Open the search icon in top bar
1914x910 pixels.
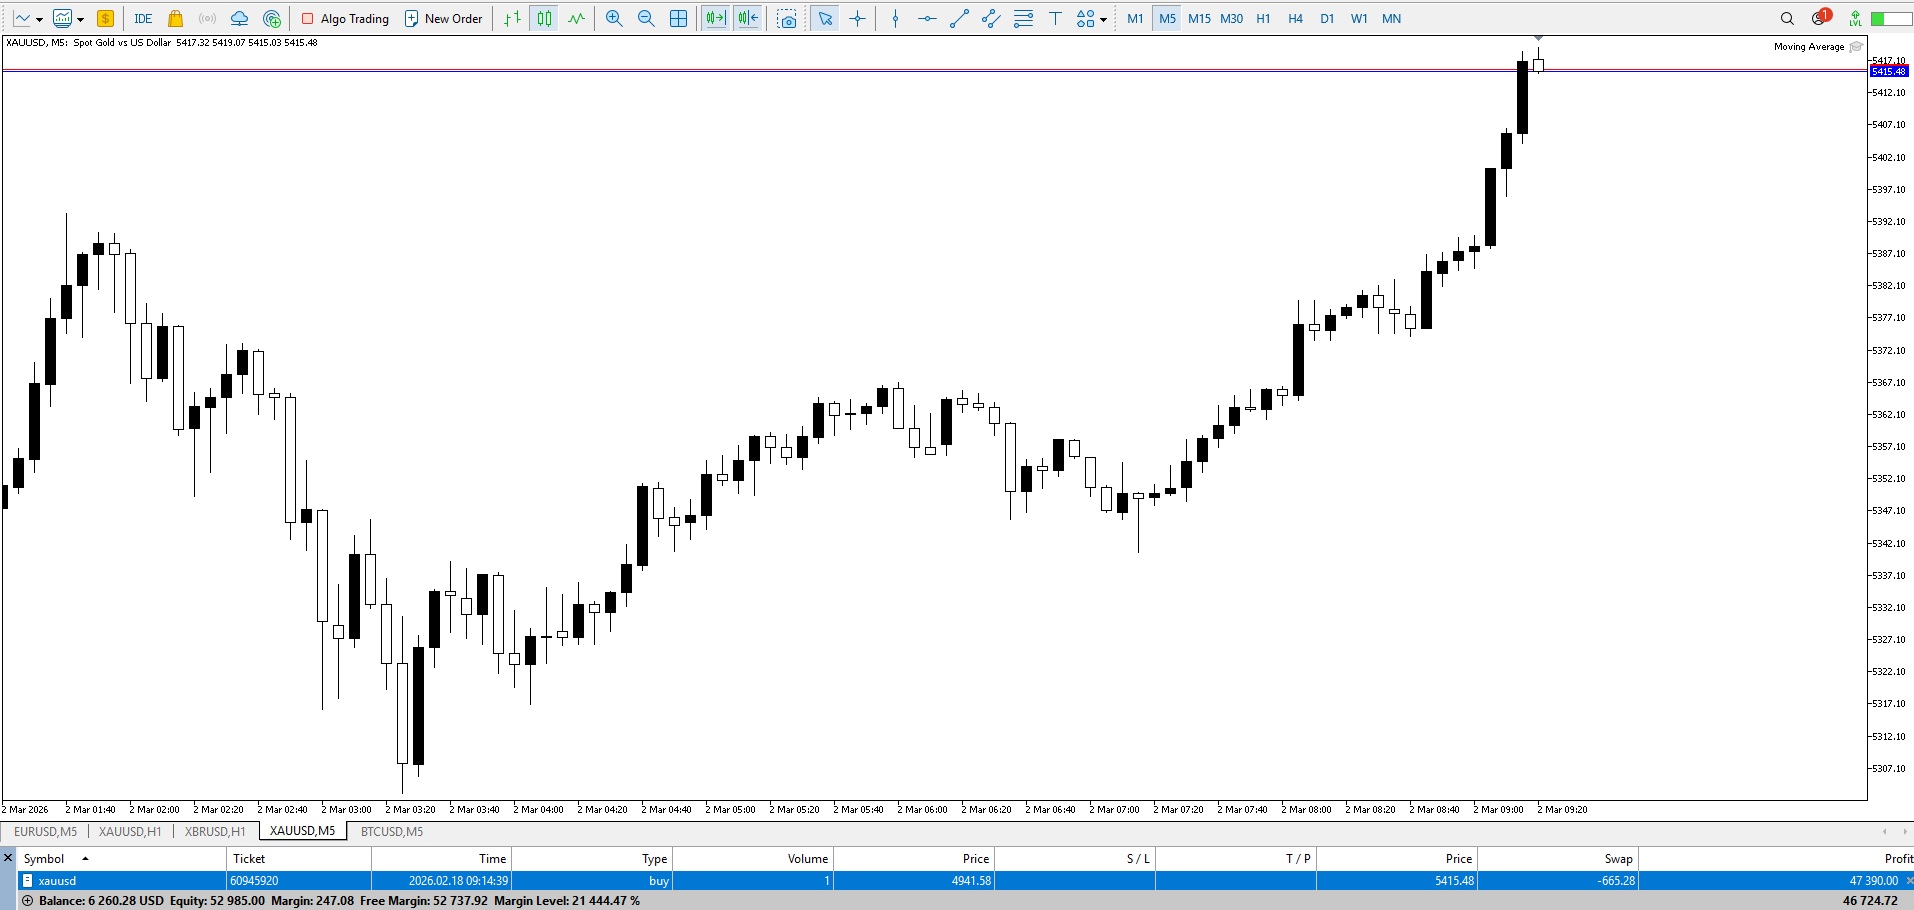(1787, 18)
